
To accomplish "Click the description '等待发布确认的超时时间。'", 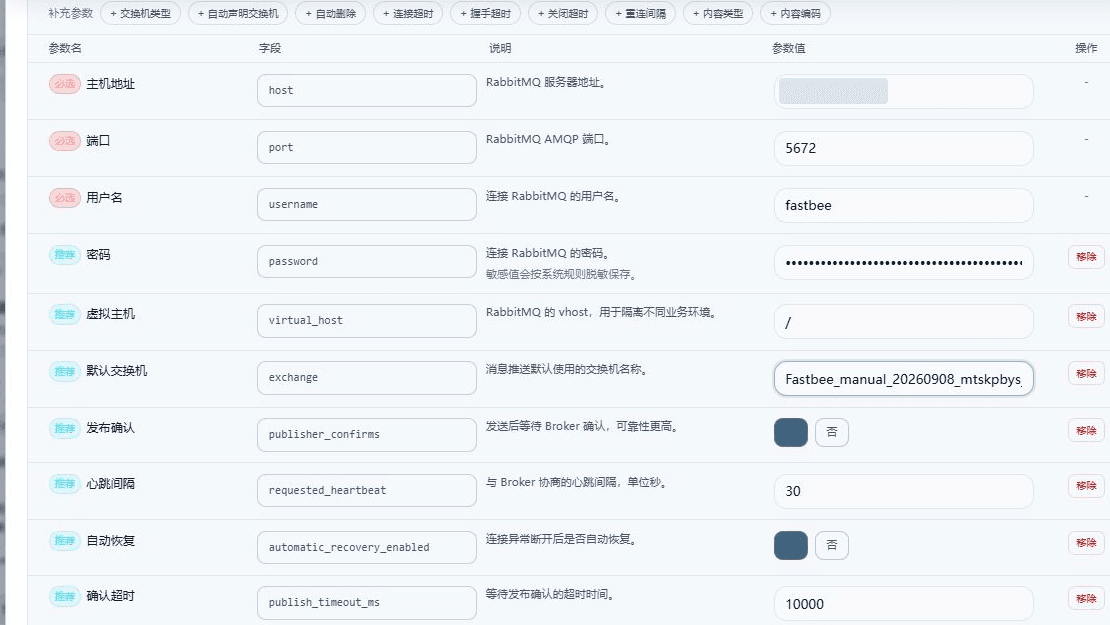I will (550, 594).
